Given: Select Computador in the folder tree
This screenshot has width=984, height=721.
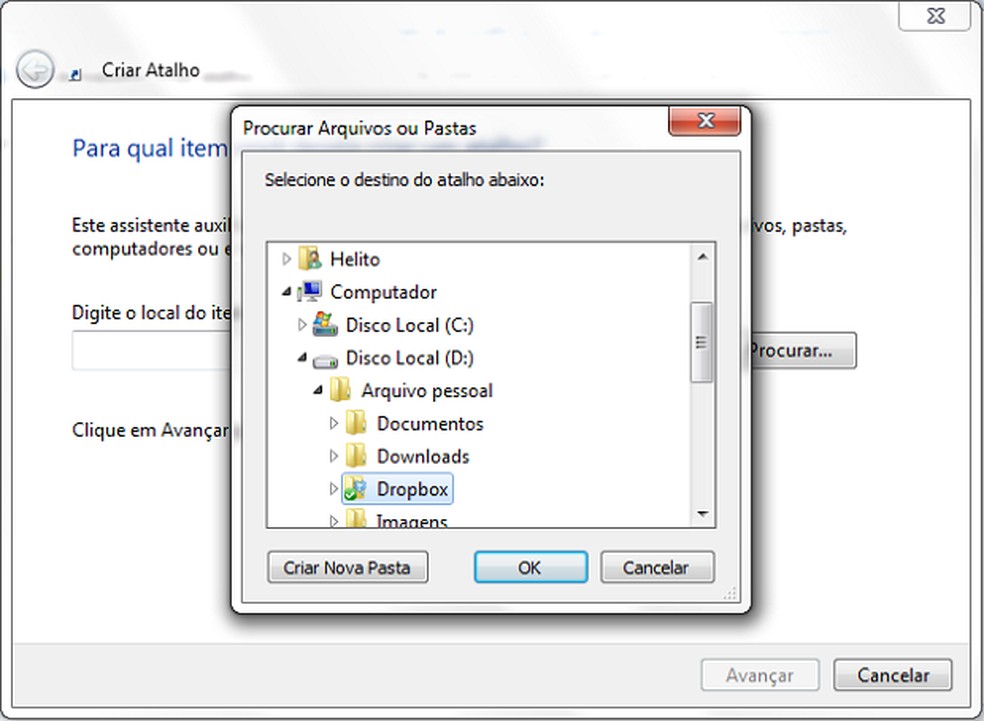Looking at the screenshot, I should [383, 291].
